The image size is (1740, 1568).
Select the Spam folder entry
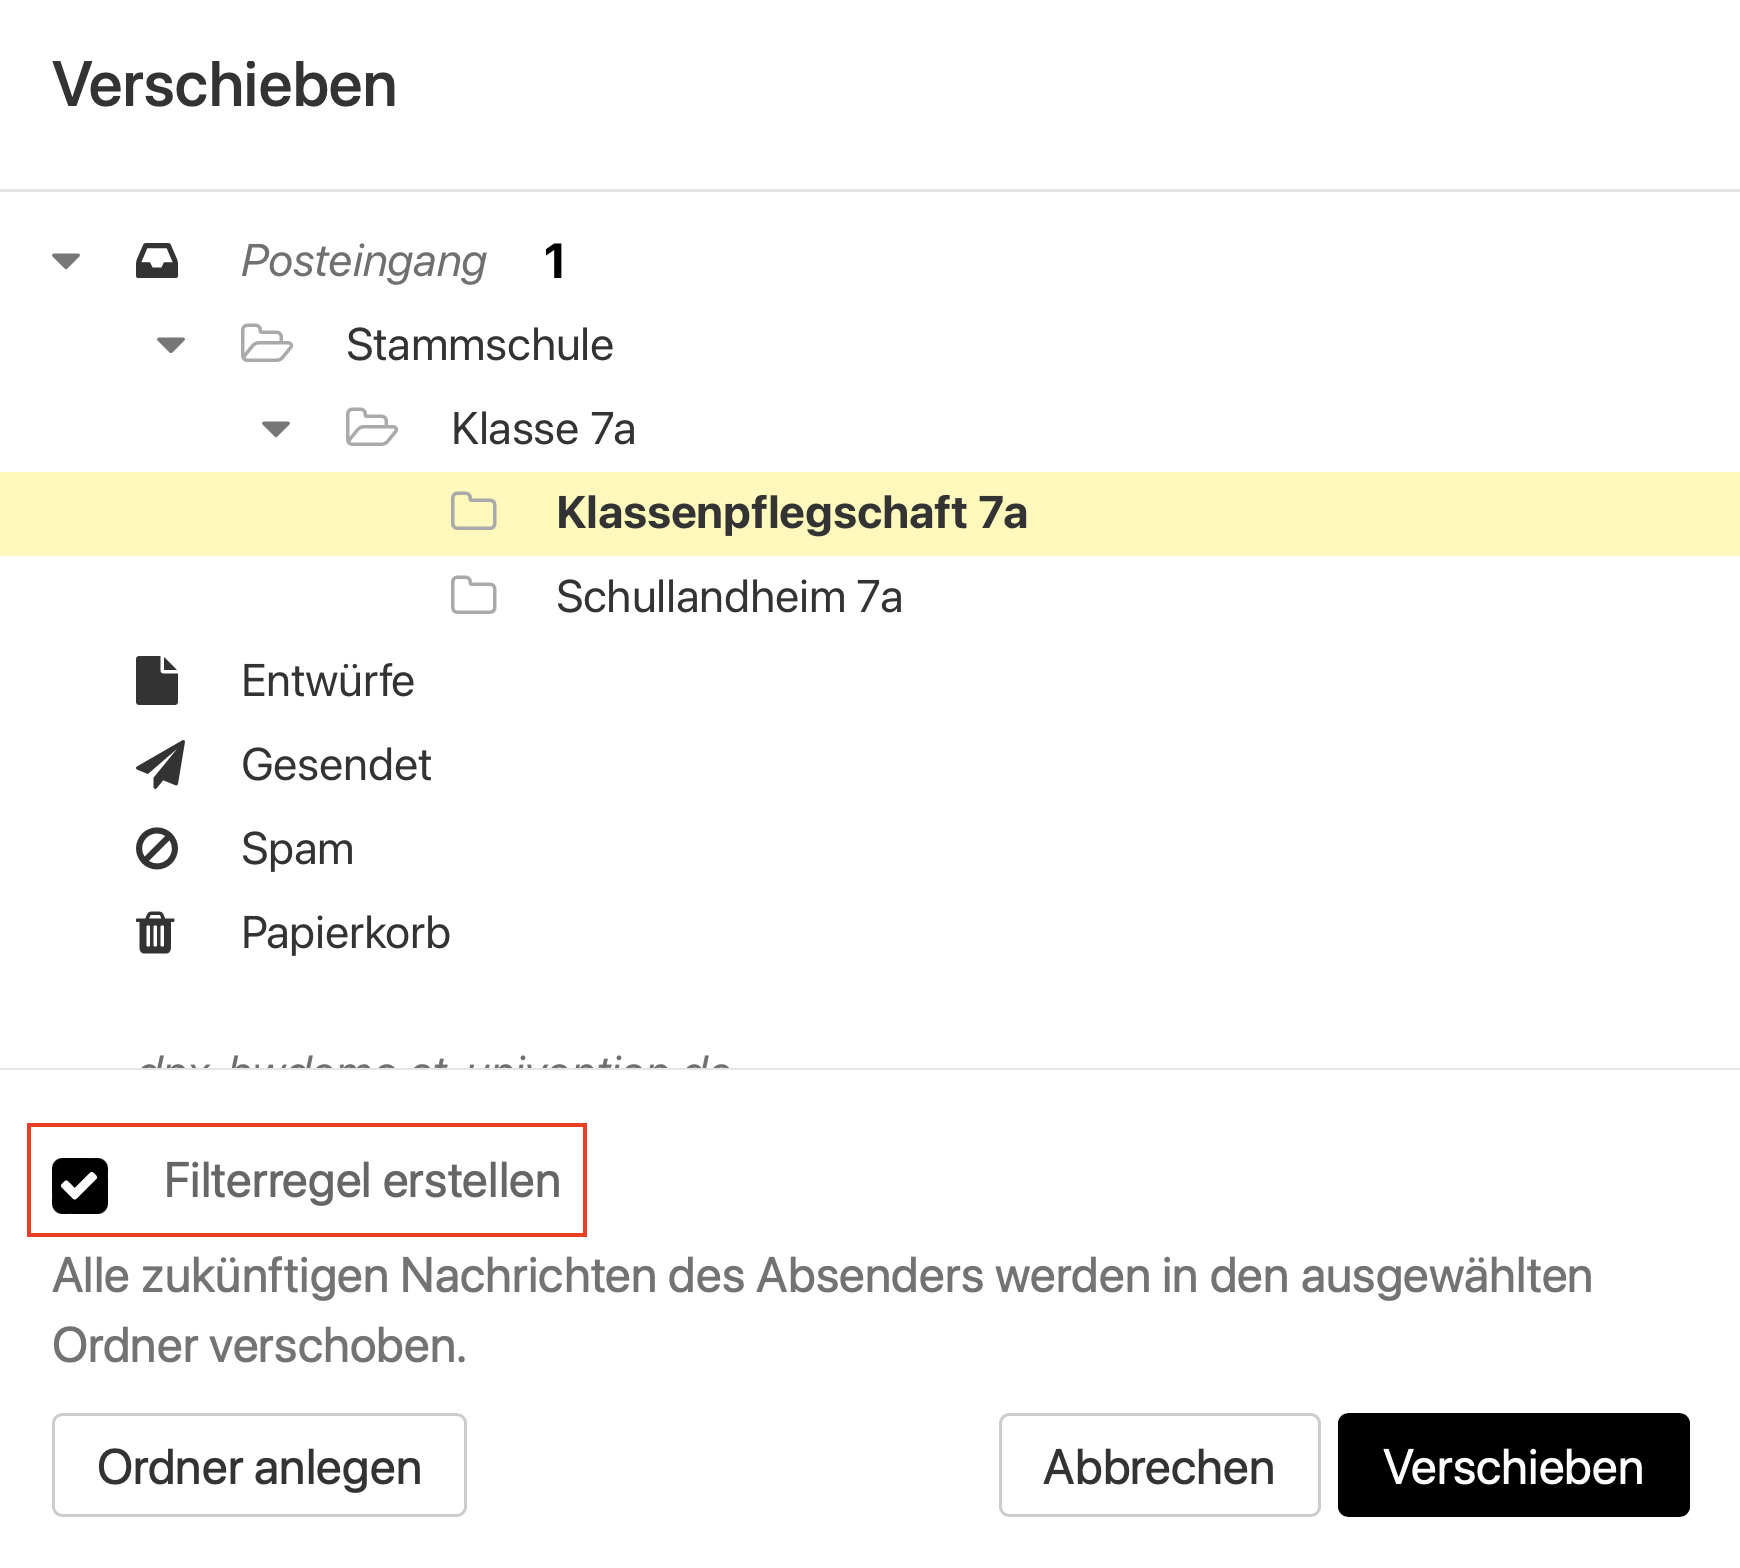pyautogui.click(x=296, y=848)
